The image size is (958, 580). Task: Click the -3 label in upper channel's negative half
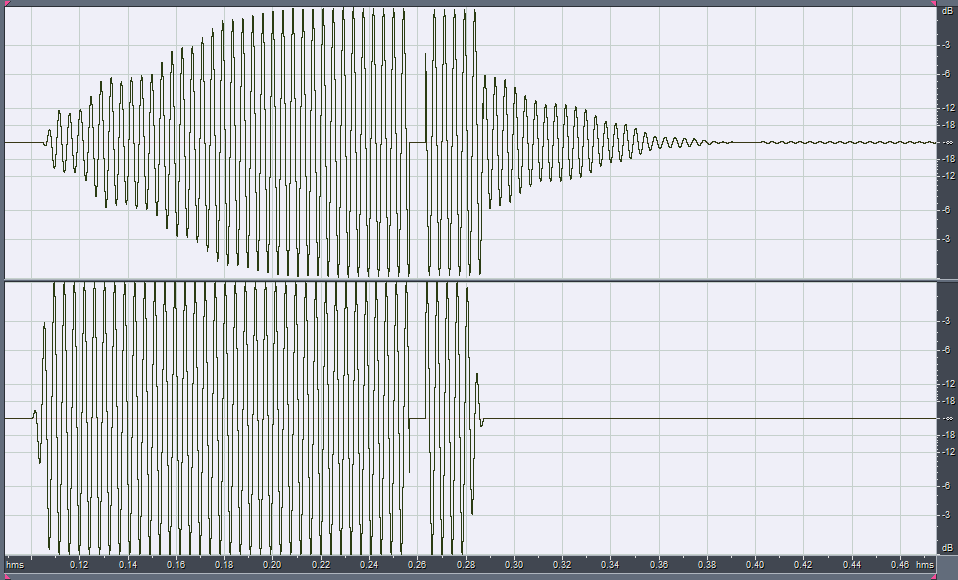[946, 239]
